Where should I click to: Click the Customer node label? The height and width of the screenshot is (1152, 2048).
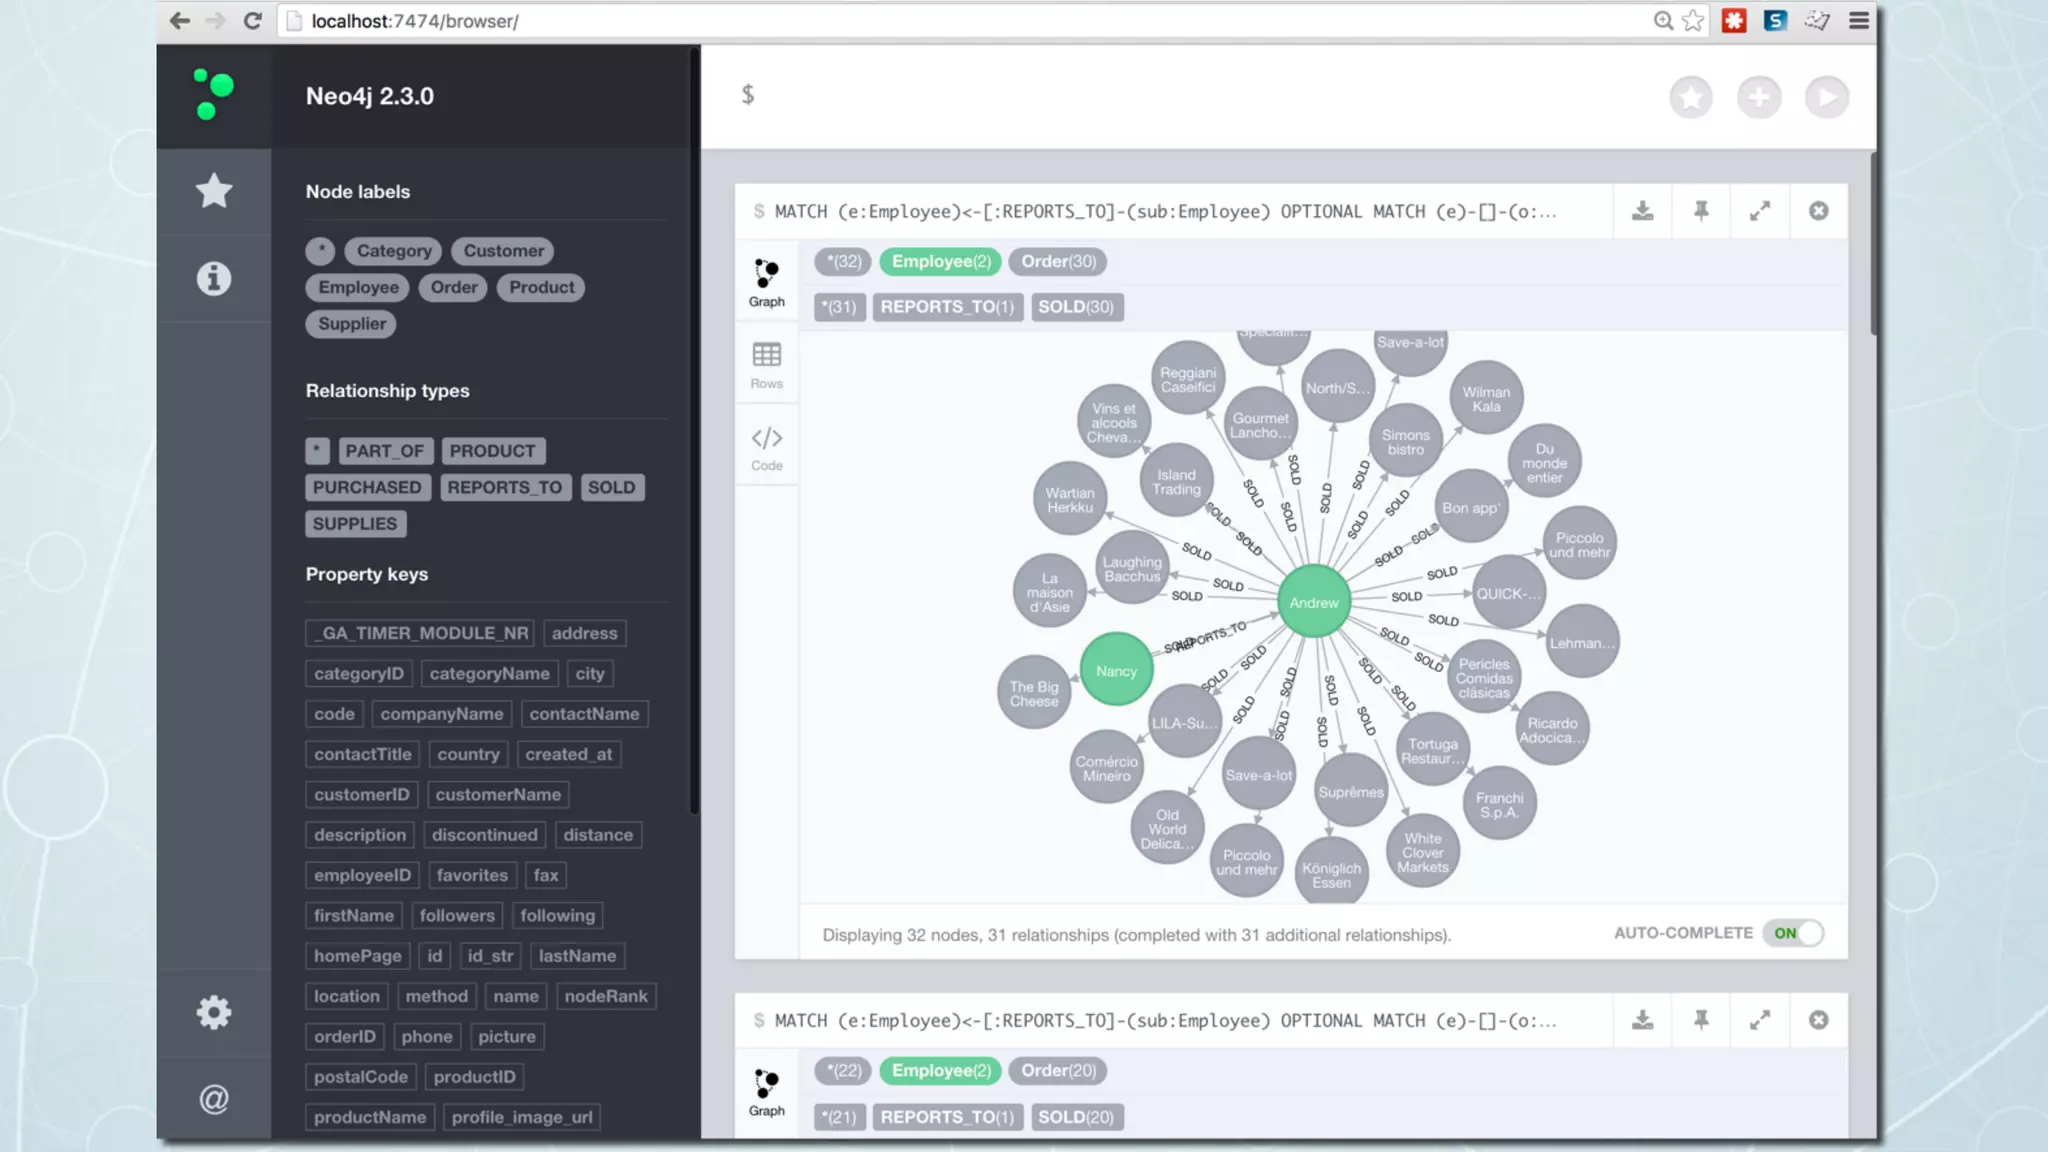click(x=503, y=251)
